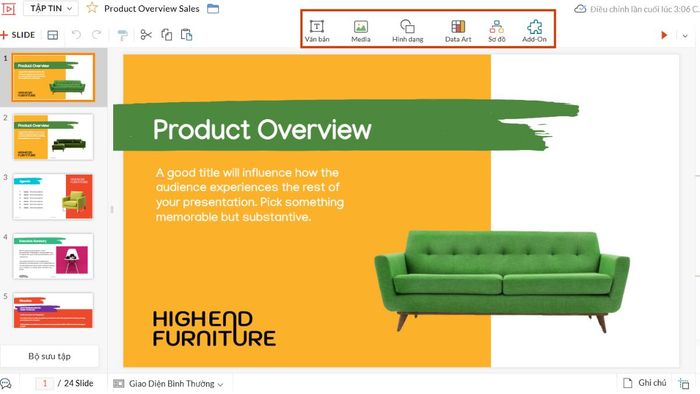Select slide 1 thumbnail
This screenshot has width=700, height=394.
coord(53,77)
